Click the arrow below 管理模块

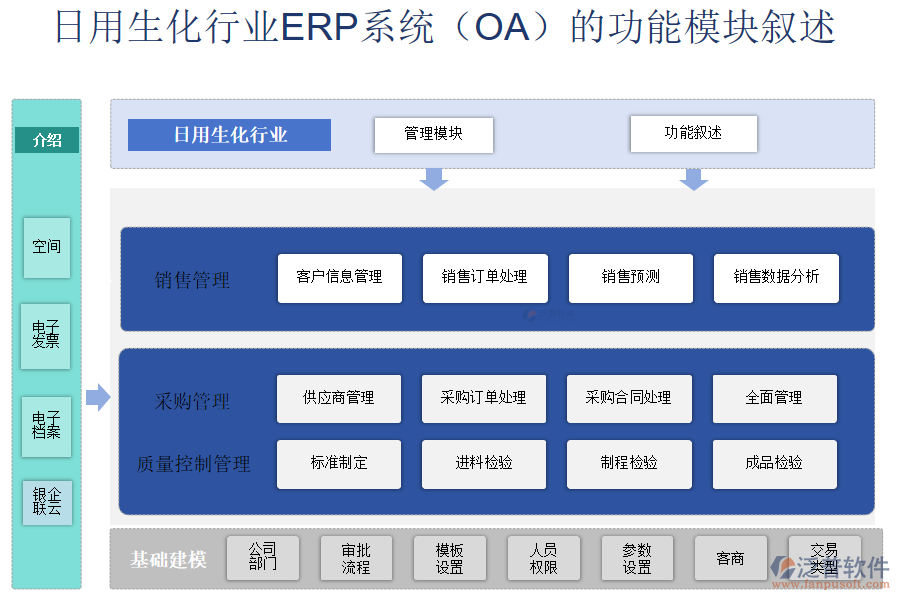click(433, 179)
